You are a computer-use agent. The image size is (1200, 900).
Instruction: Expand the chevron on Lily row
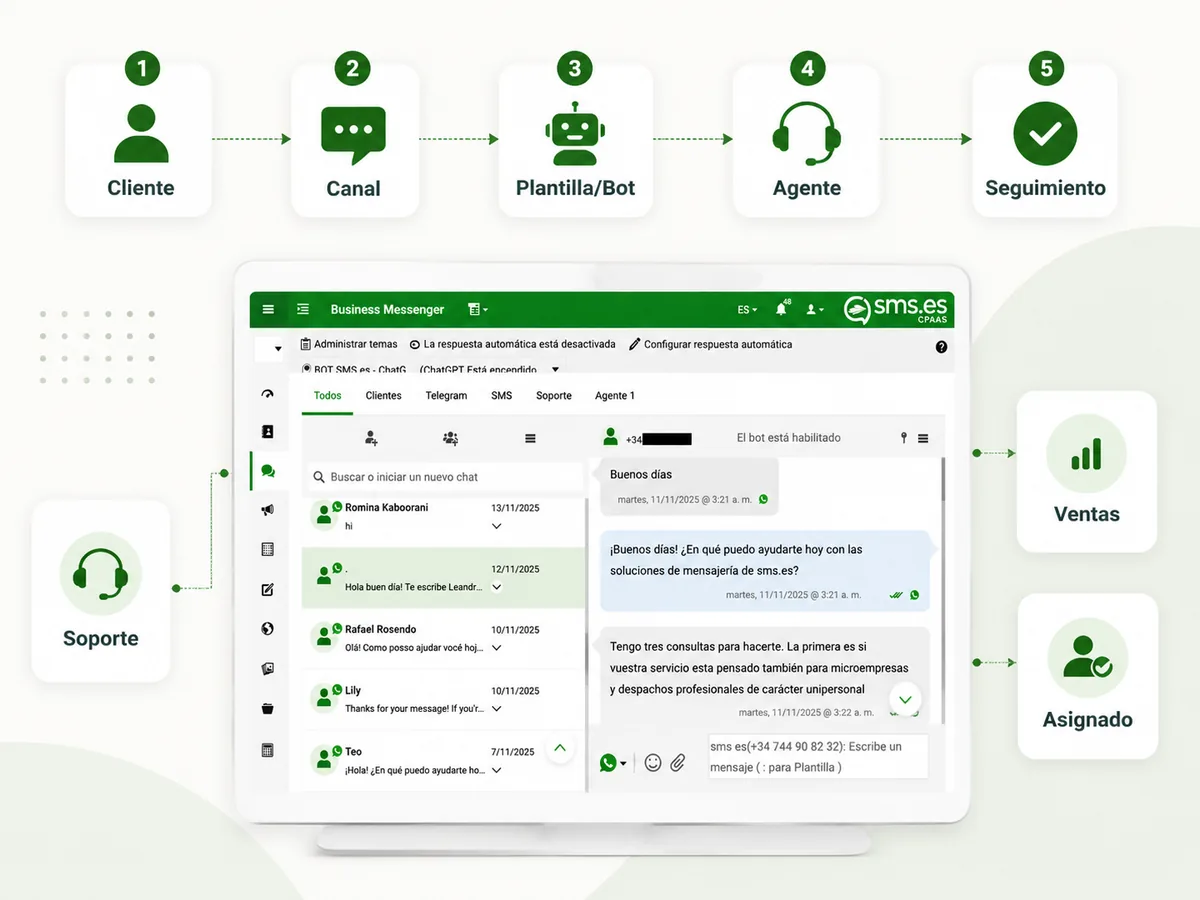[497, 709]
